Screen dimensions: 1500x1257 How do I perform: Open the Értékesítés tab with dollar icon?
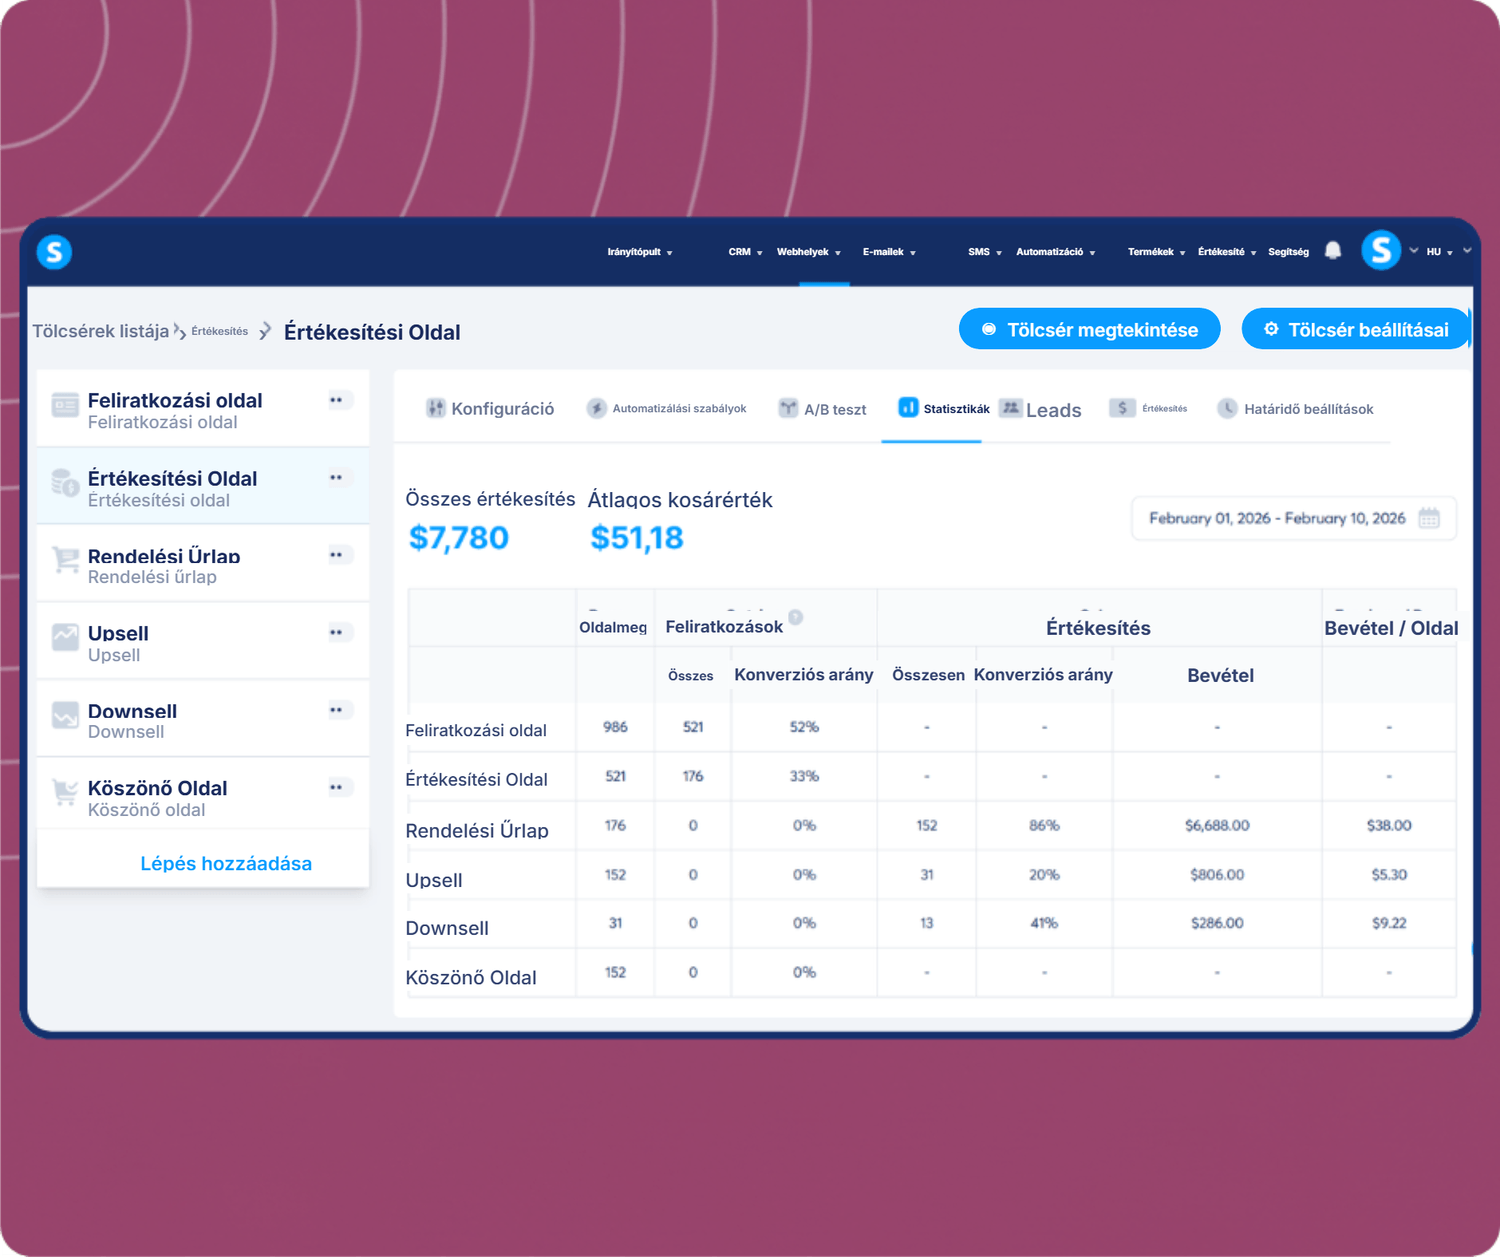point(1149,408)
